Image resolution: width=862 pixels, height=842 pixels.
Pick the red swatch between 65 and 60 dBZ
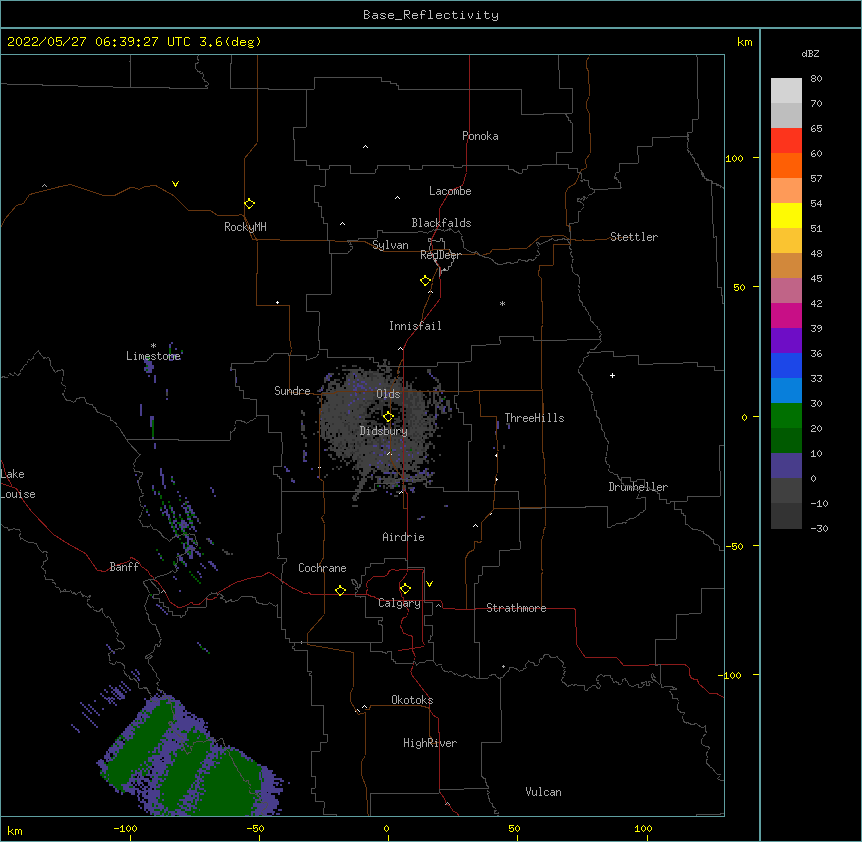pyautogui.click(x=786, y=141)
